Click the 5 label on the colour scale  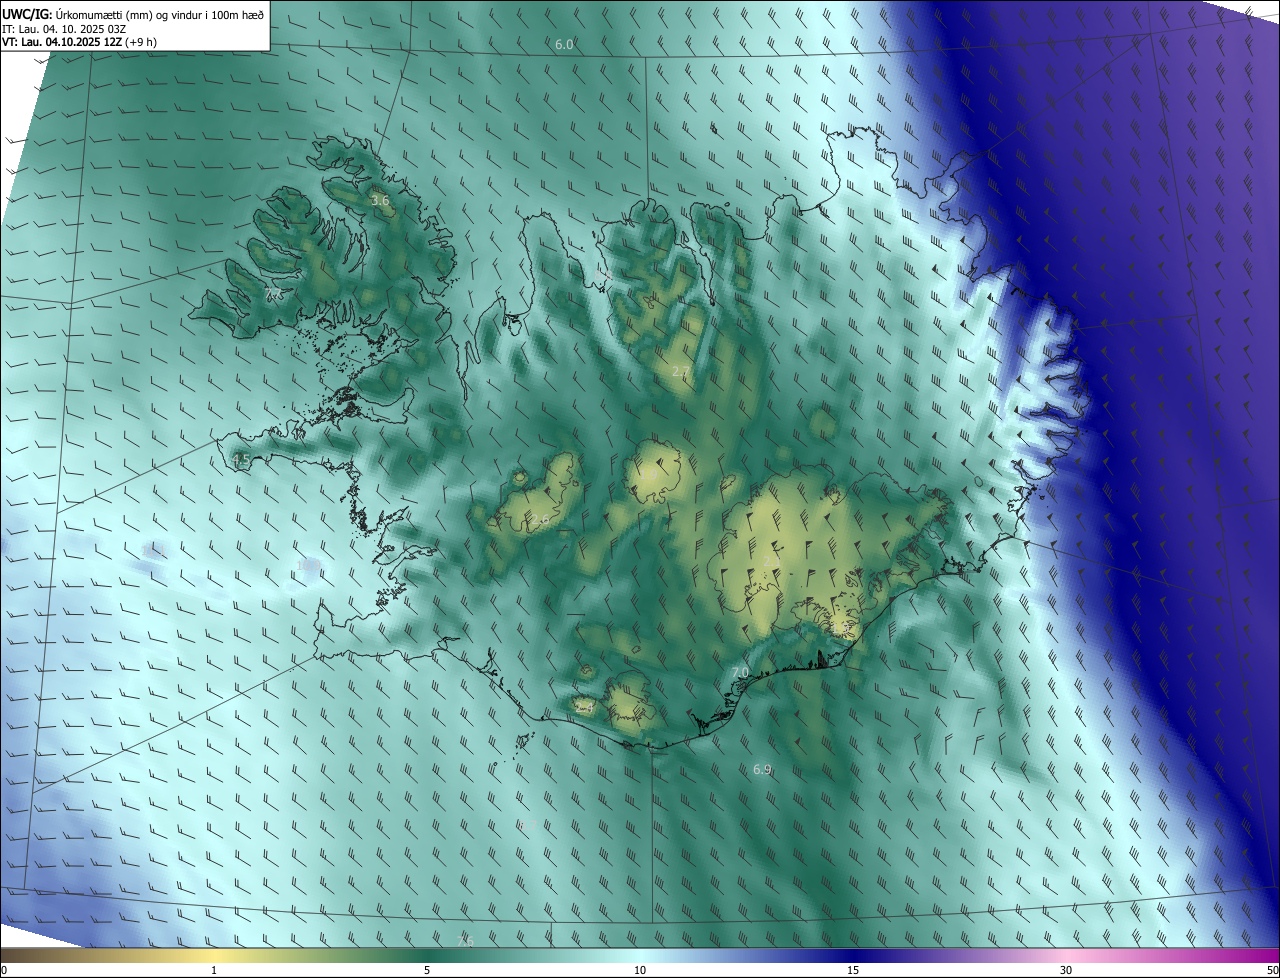coord(427,970)
